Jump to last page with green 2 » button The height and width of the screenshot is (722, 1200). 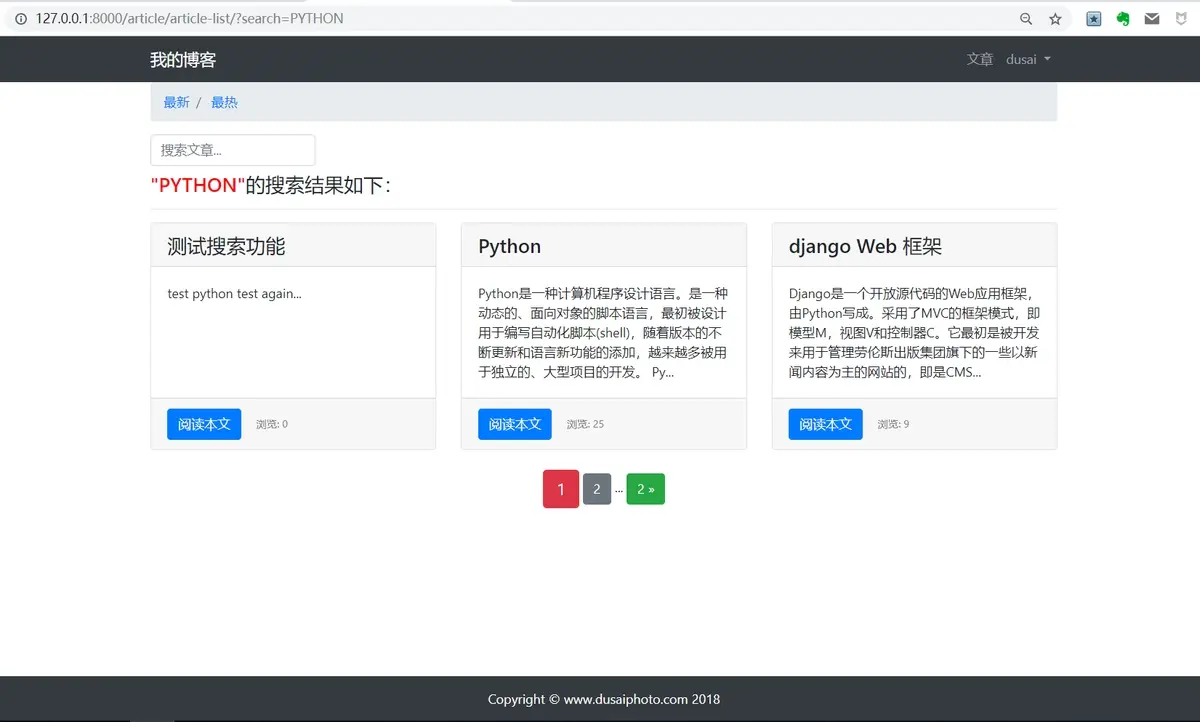tap(646, 489)
